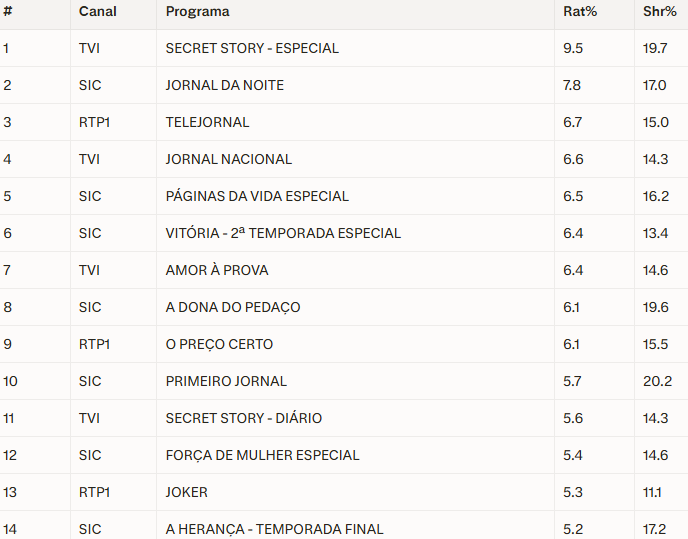688x539 pixels.
Task: Click the TELEJORNAL program name
Action: pos(207,122)
